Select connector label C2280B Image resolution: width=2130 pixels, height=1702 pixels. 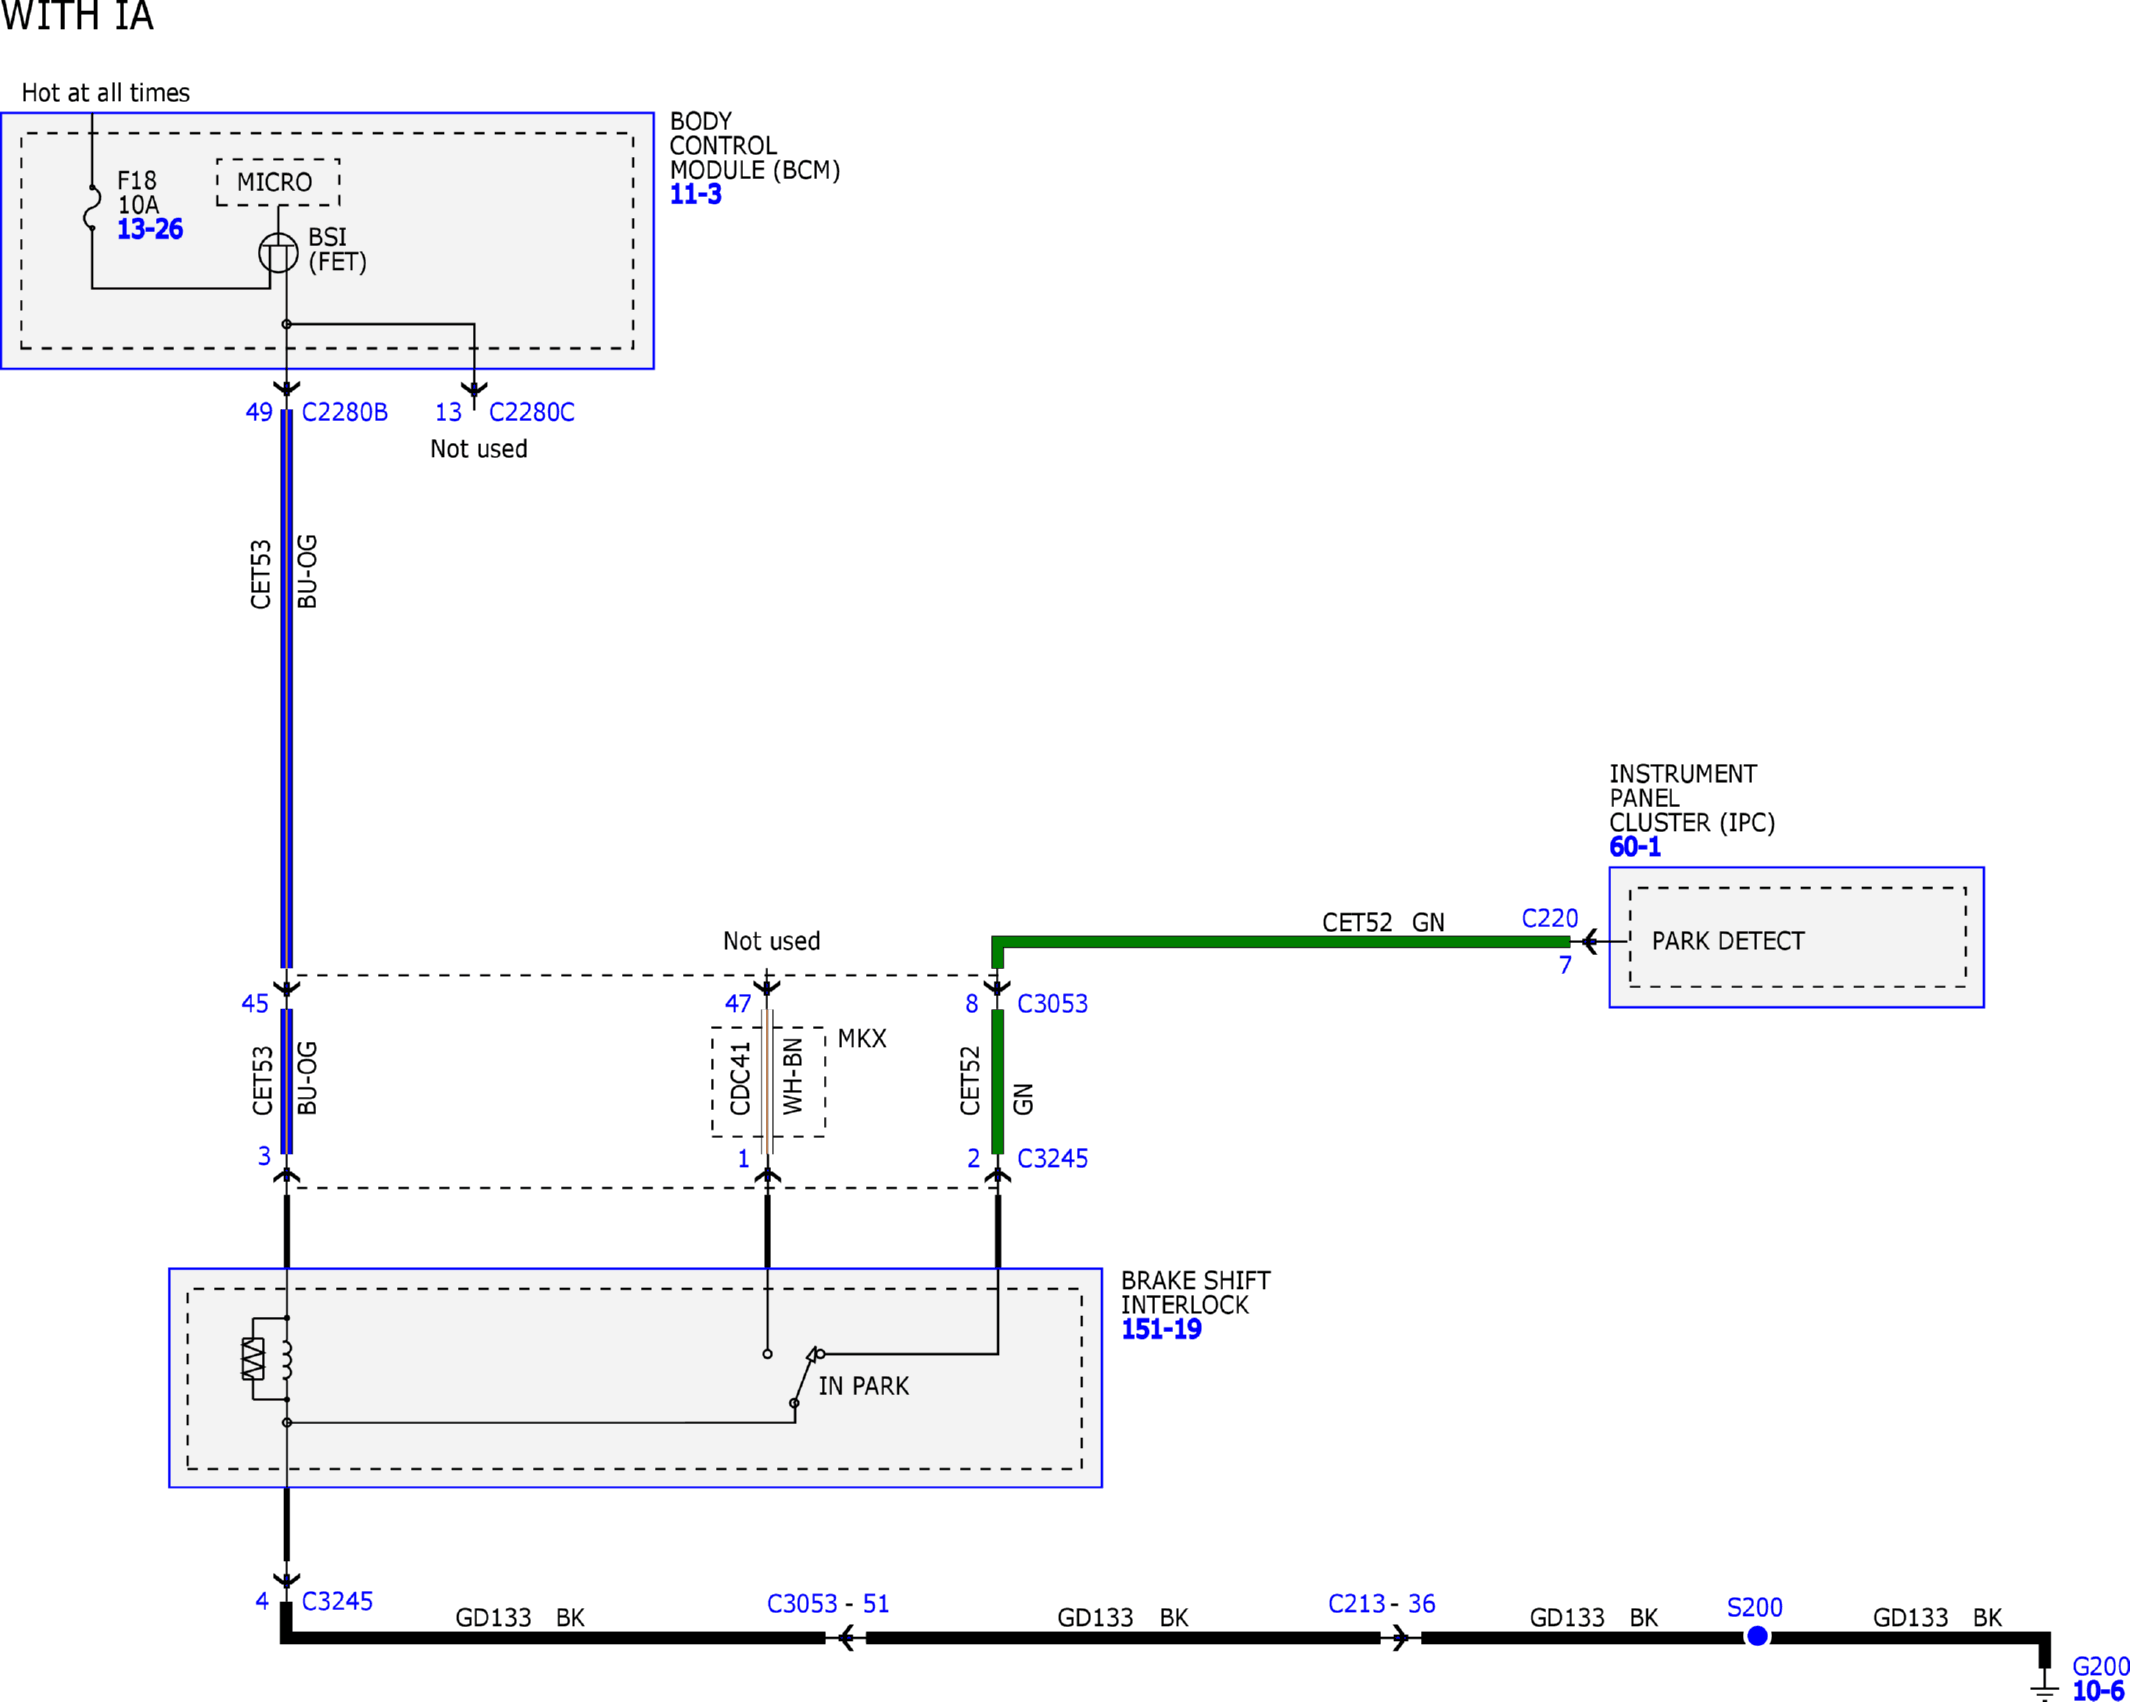tap(344, 412)
